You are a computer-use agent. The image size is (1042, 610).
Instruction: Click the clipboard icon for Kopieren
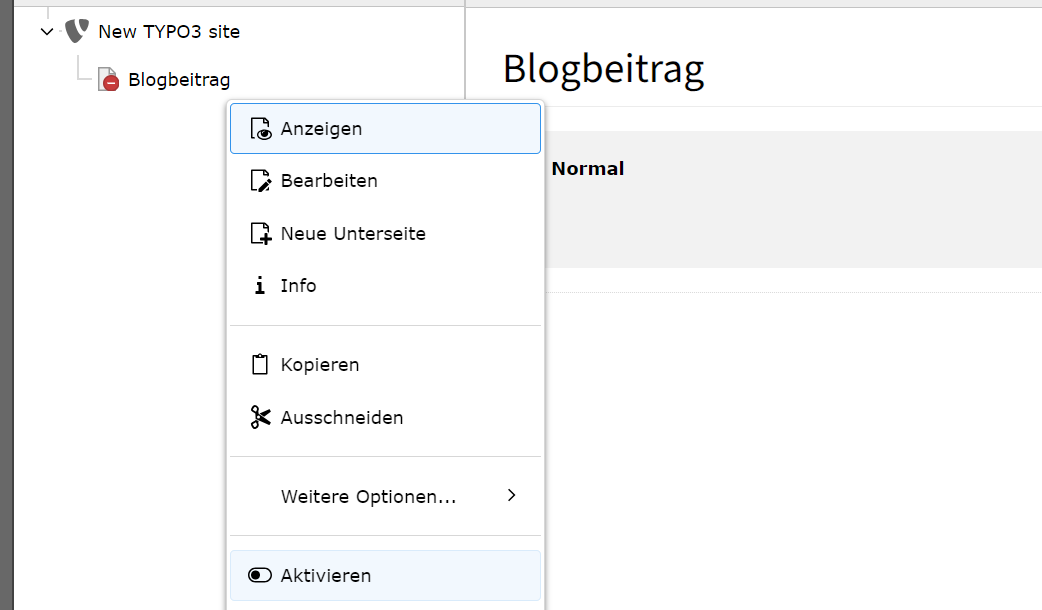coord(260,364)
